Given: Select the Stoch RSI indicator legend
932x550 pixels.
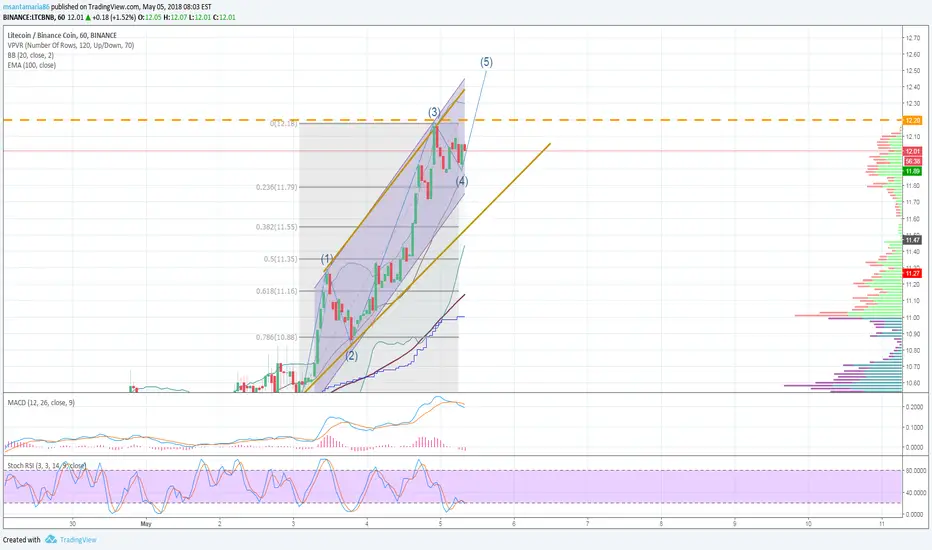Looking at the screenshot, I should (x=47, y=466).
